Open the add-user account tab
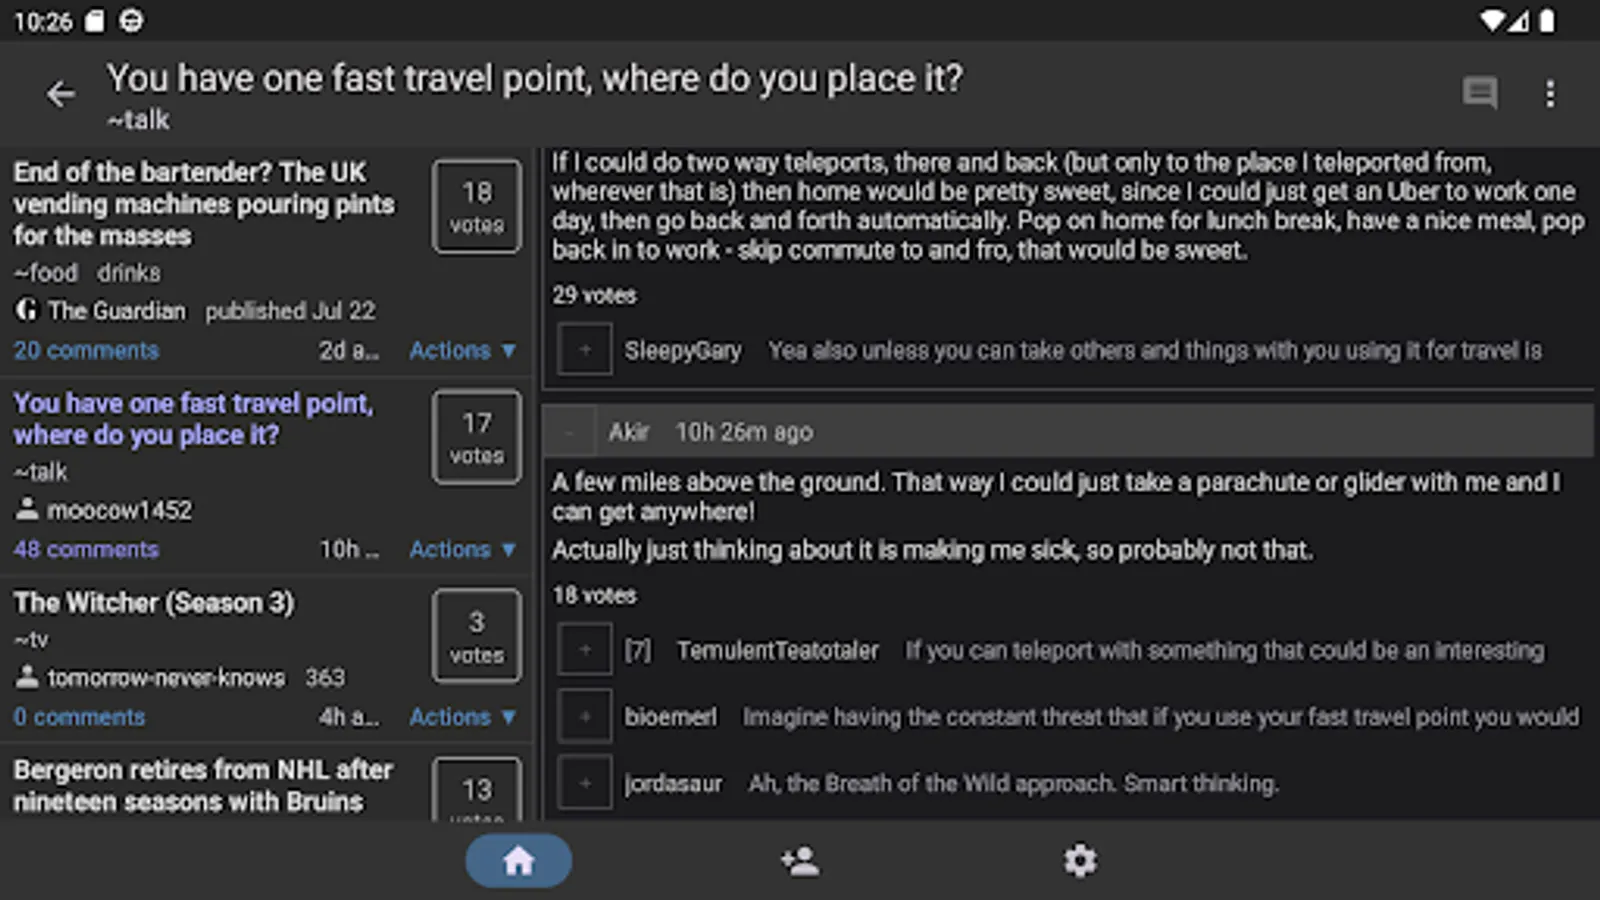Image resolution: width=1600 pixels, height=900 pixels. pyautogui.click(x=800, y=860)
